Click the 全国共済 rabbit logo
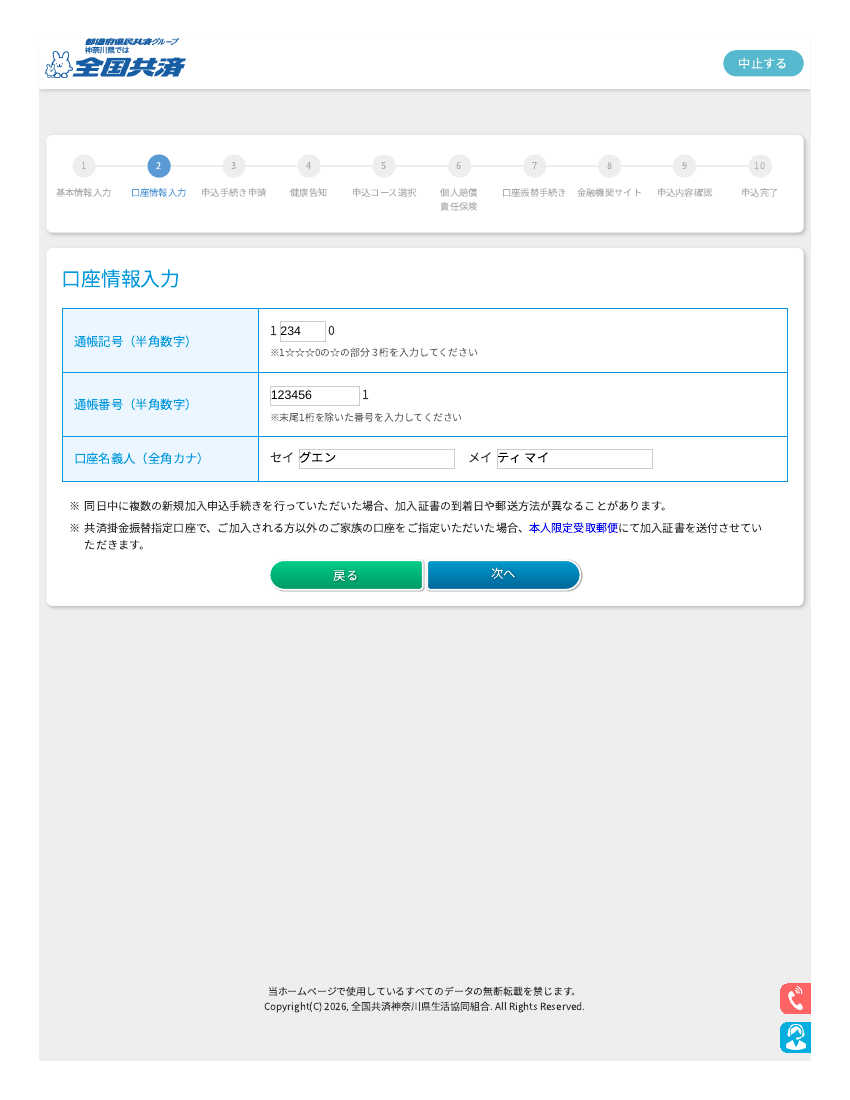 coord(115,58)
